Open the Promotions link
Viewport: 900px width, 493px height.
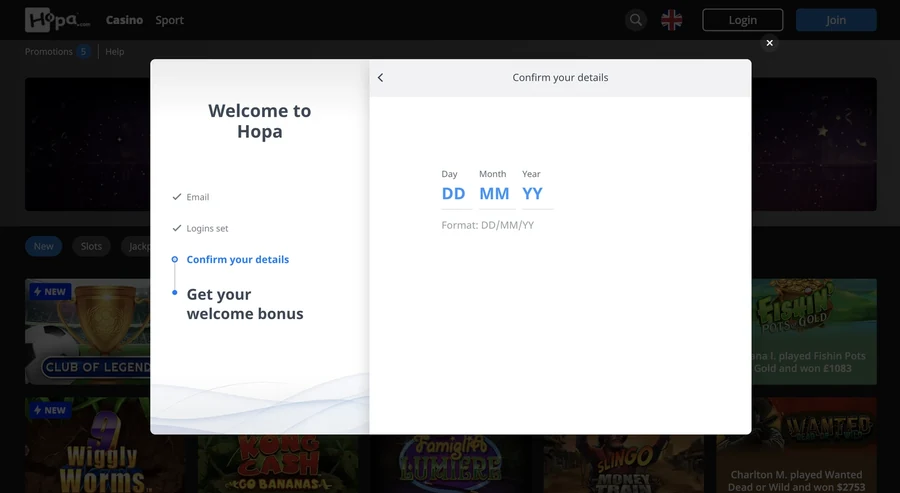pos(49,52)
